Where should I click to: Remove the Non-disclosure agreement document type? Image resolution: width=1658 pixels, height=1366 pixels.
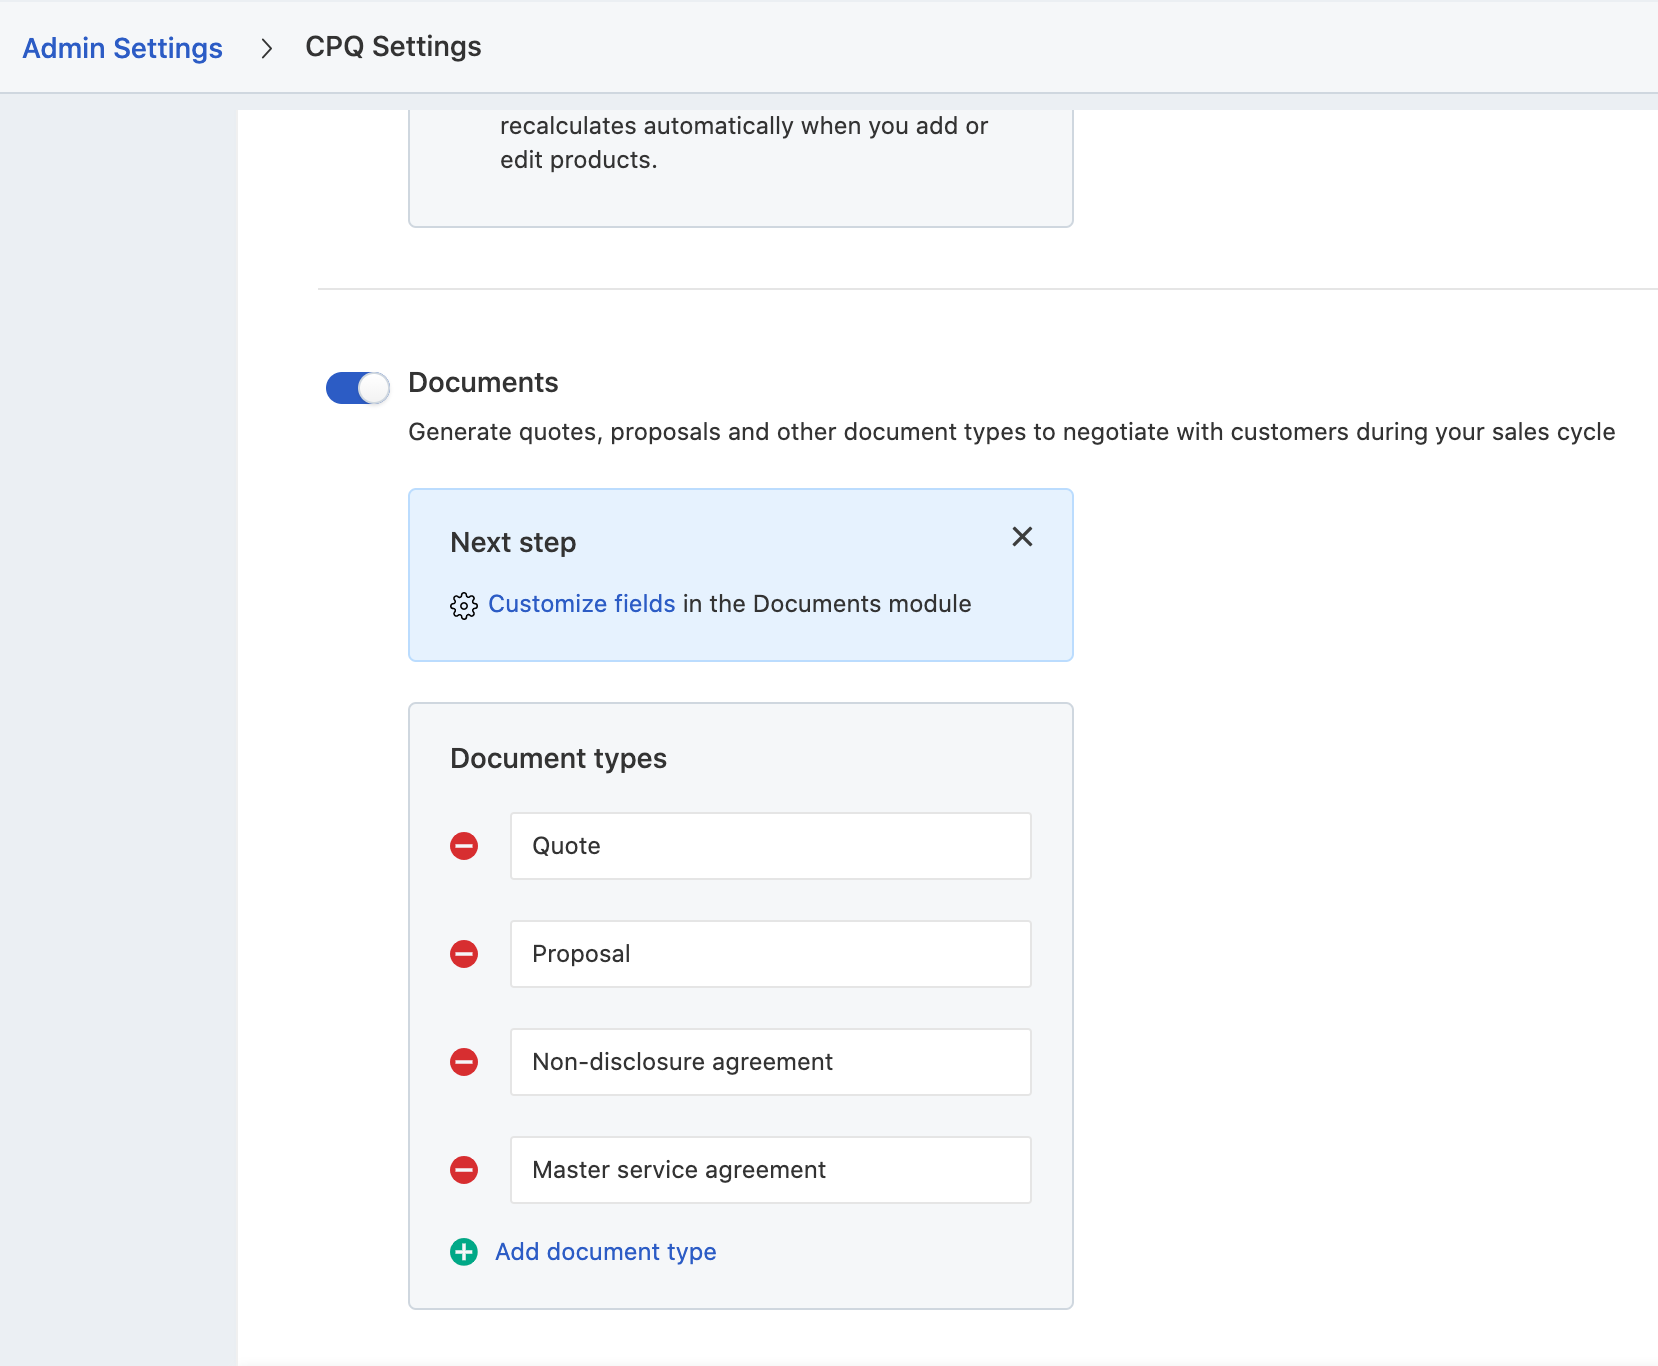(x=464, y=1062)
